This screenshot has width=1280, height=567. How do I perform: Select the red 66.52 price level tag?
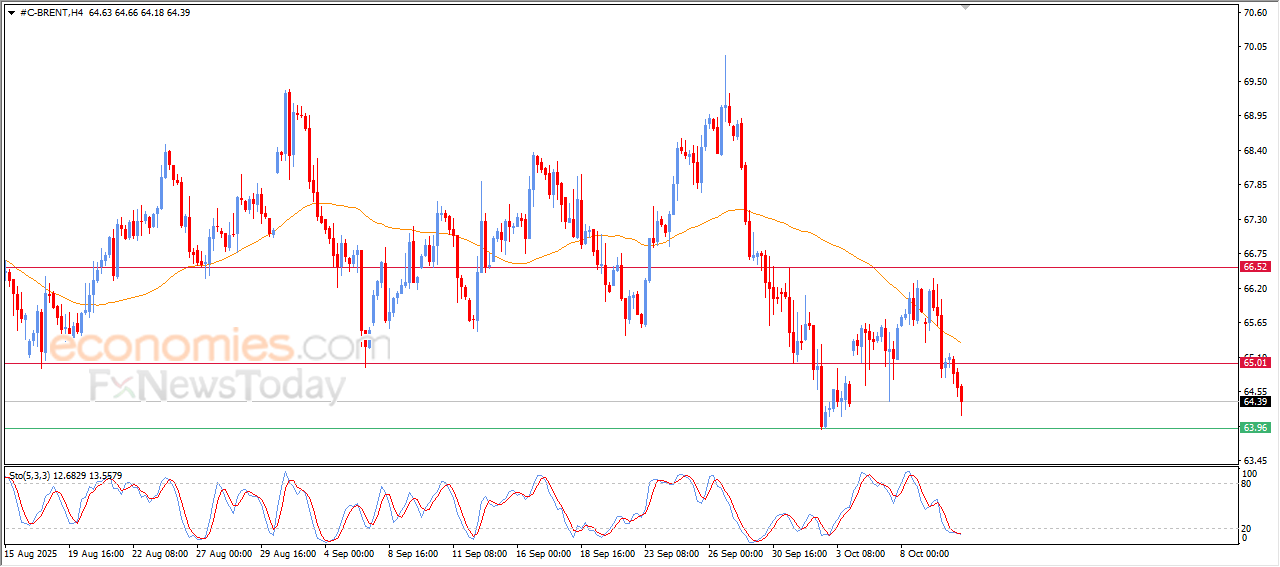pyautogui.click(x=1255, y=267)
